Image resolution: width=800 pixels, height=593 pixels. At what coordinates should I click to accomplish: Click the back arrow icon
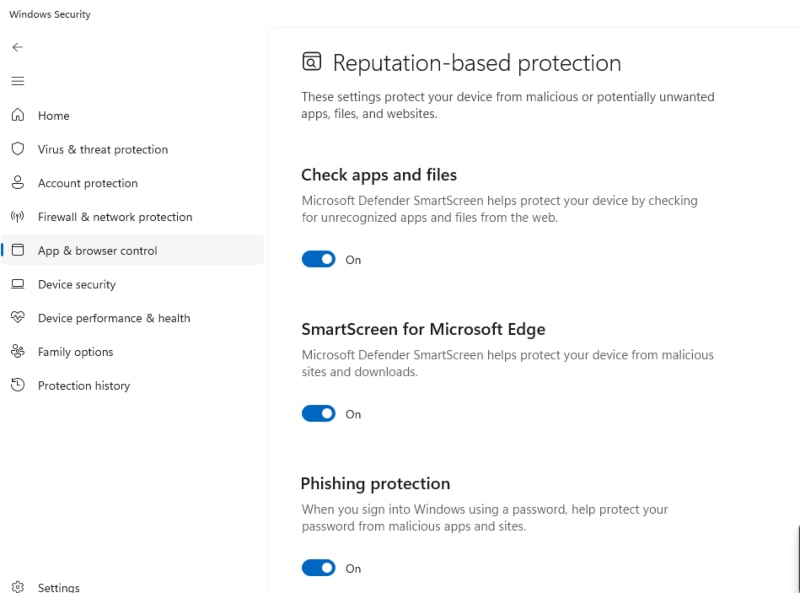click(17, 47)
